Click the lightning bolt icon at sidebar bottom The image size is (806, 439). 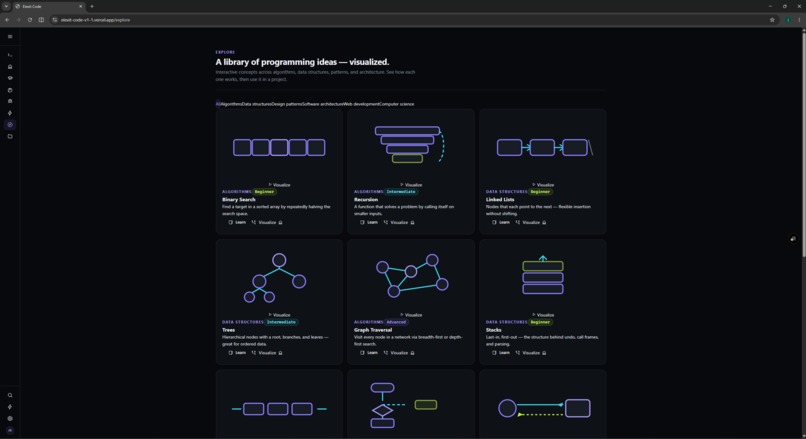point(10,407)
